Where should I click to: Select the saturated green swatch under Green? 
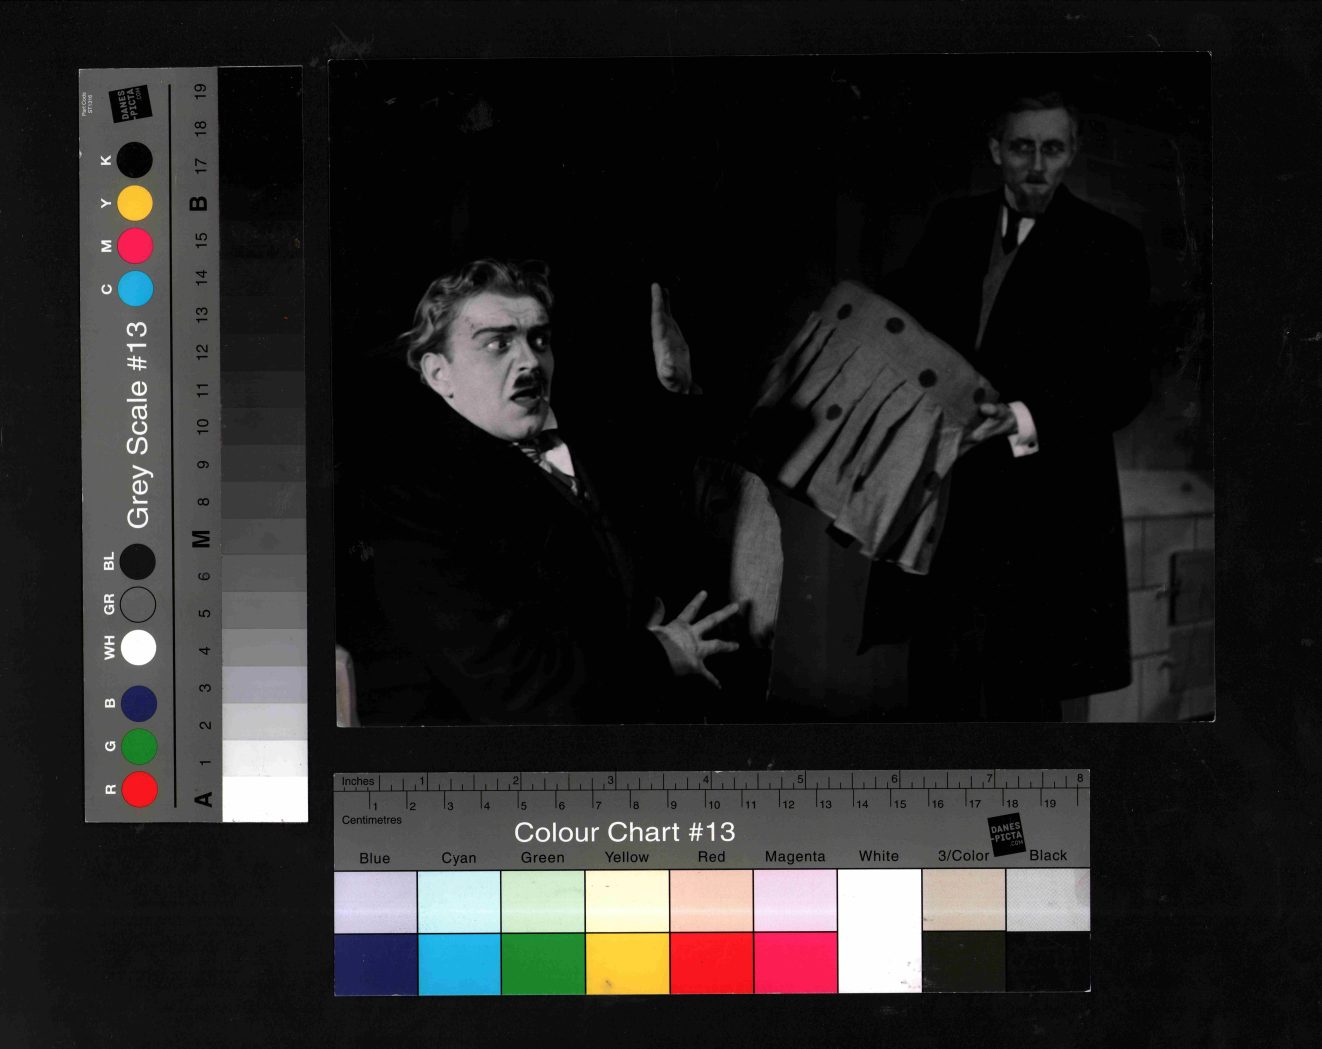(x=543, y=964)
